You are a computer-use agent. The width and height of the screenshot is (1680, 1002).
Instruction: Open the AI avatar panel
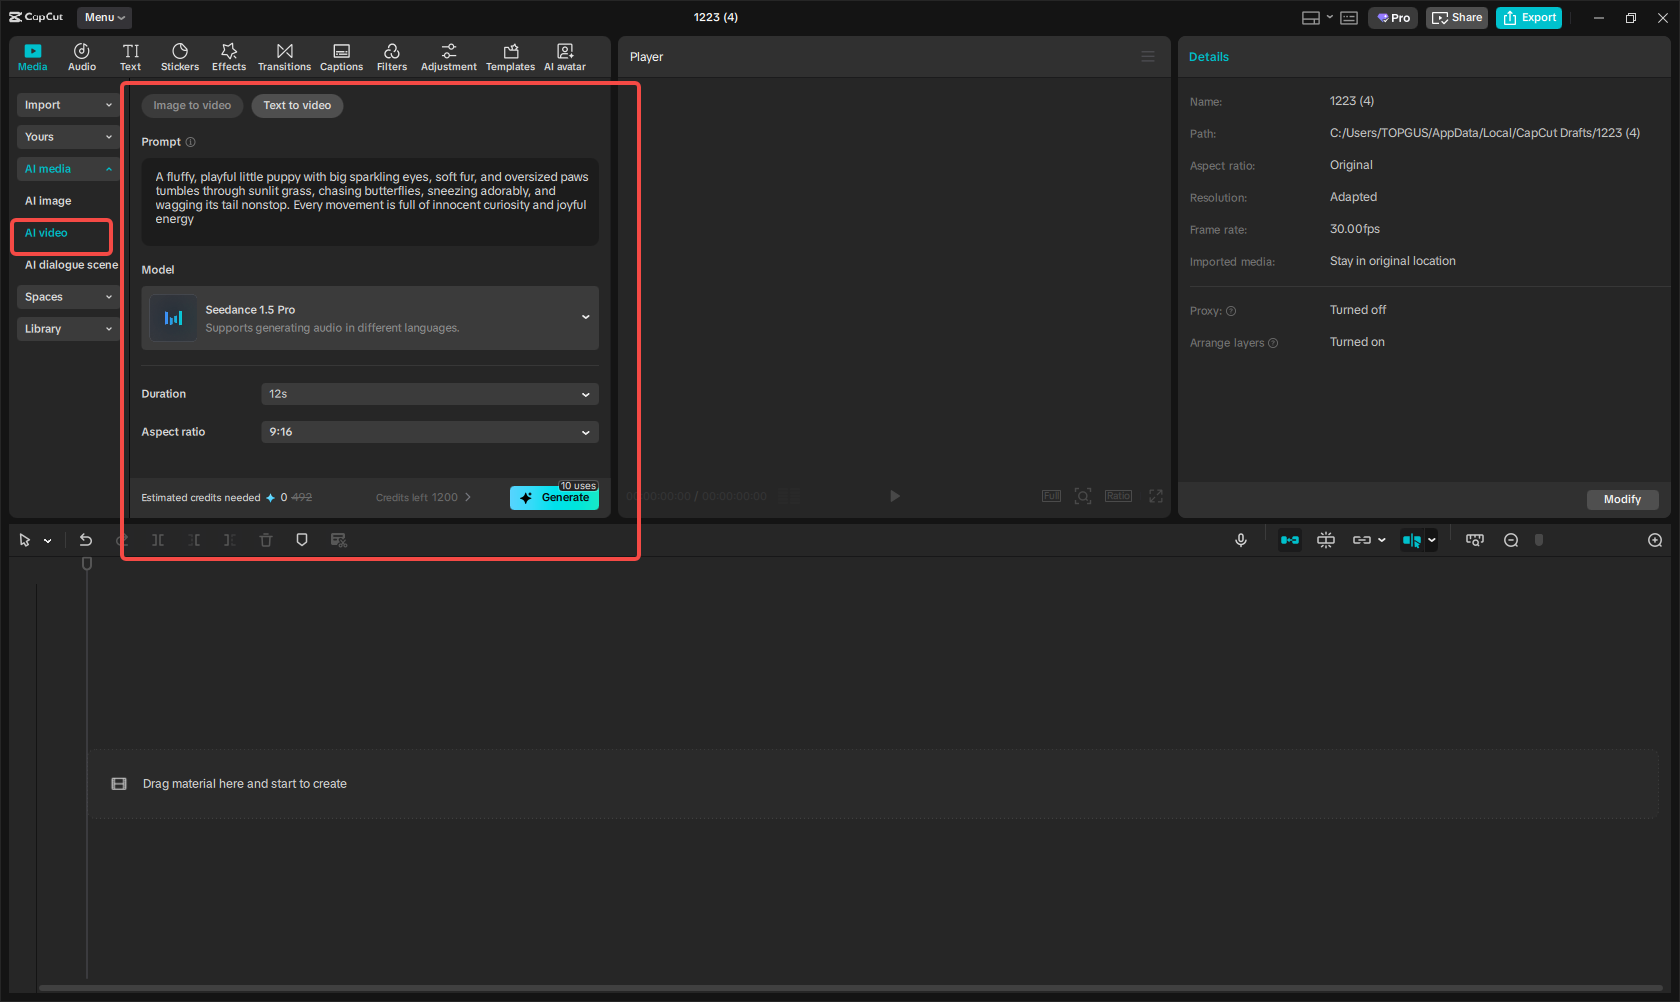point(564,56)
